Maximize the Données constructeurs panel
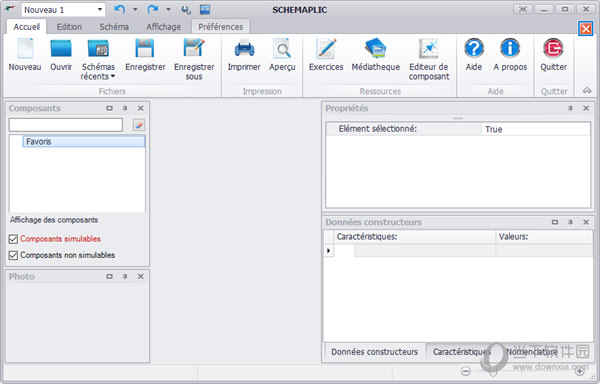The width and height of the screenshot is (600, 384). tap(555, 222)
